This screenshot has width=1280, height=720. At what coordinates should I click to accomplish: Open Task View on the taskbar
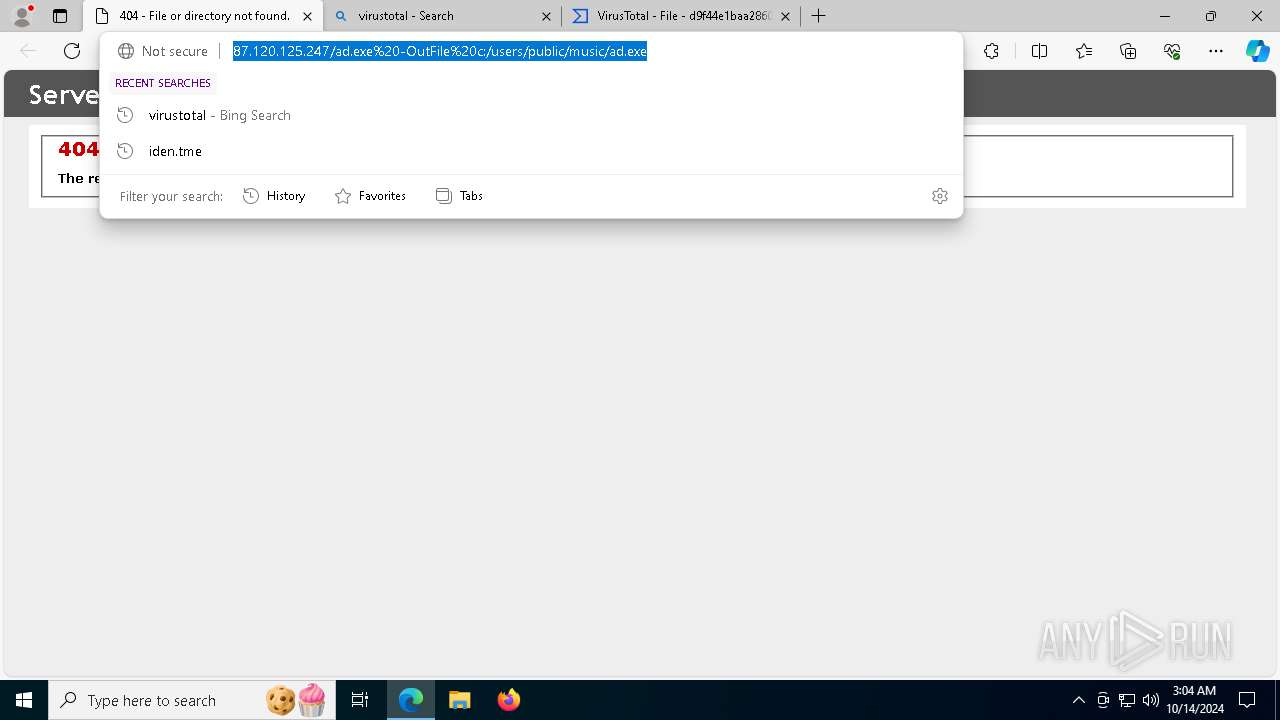360,700
